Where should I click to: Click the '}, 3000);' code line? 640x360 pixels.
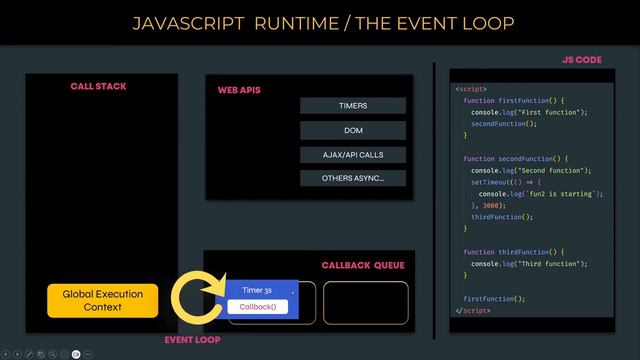pos(489,206)
